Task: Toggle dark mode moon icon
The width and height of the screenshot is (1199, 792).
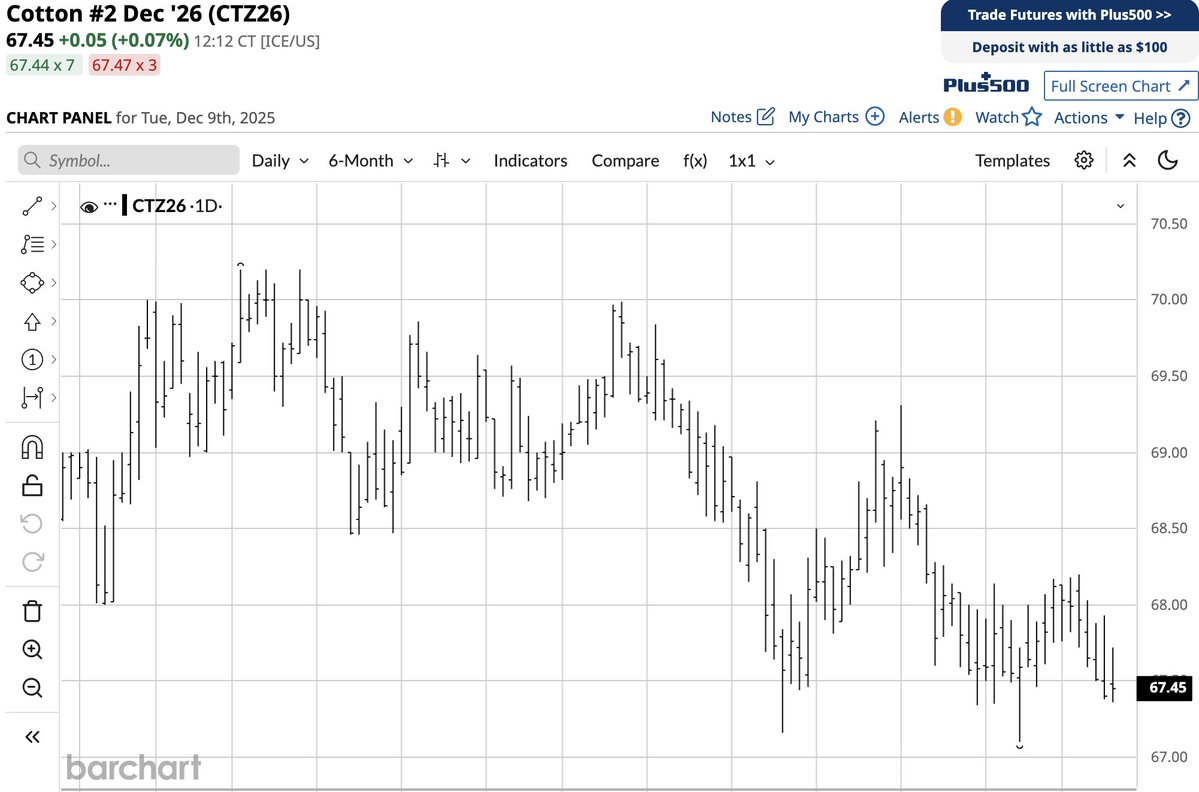Action: [x=1168, y=161]
